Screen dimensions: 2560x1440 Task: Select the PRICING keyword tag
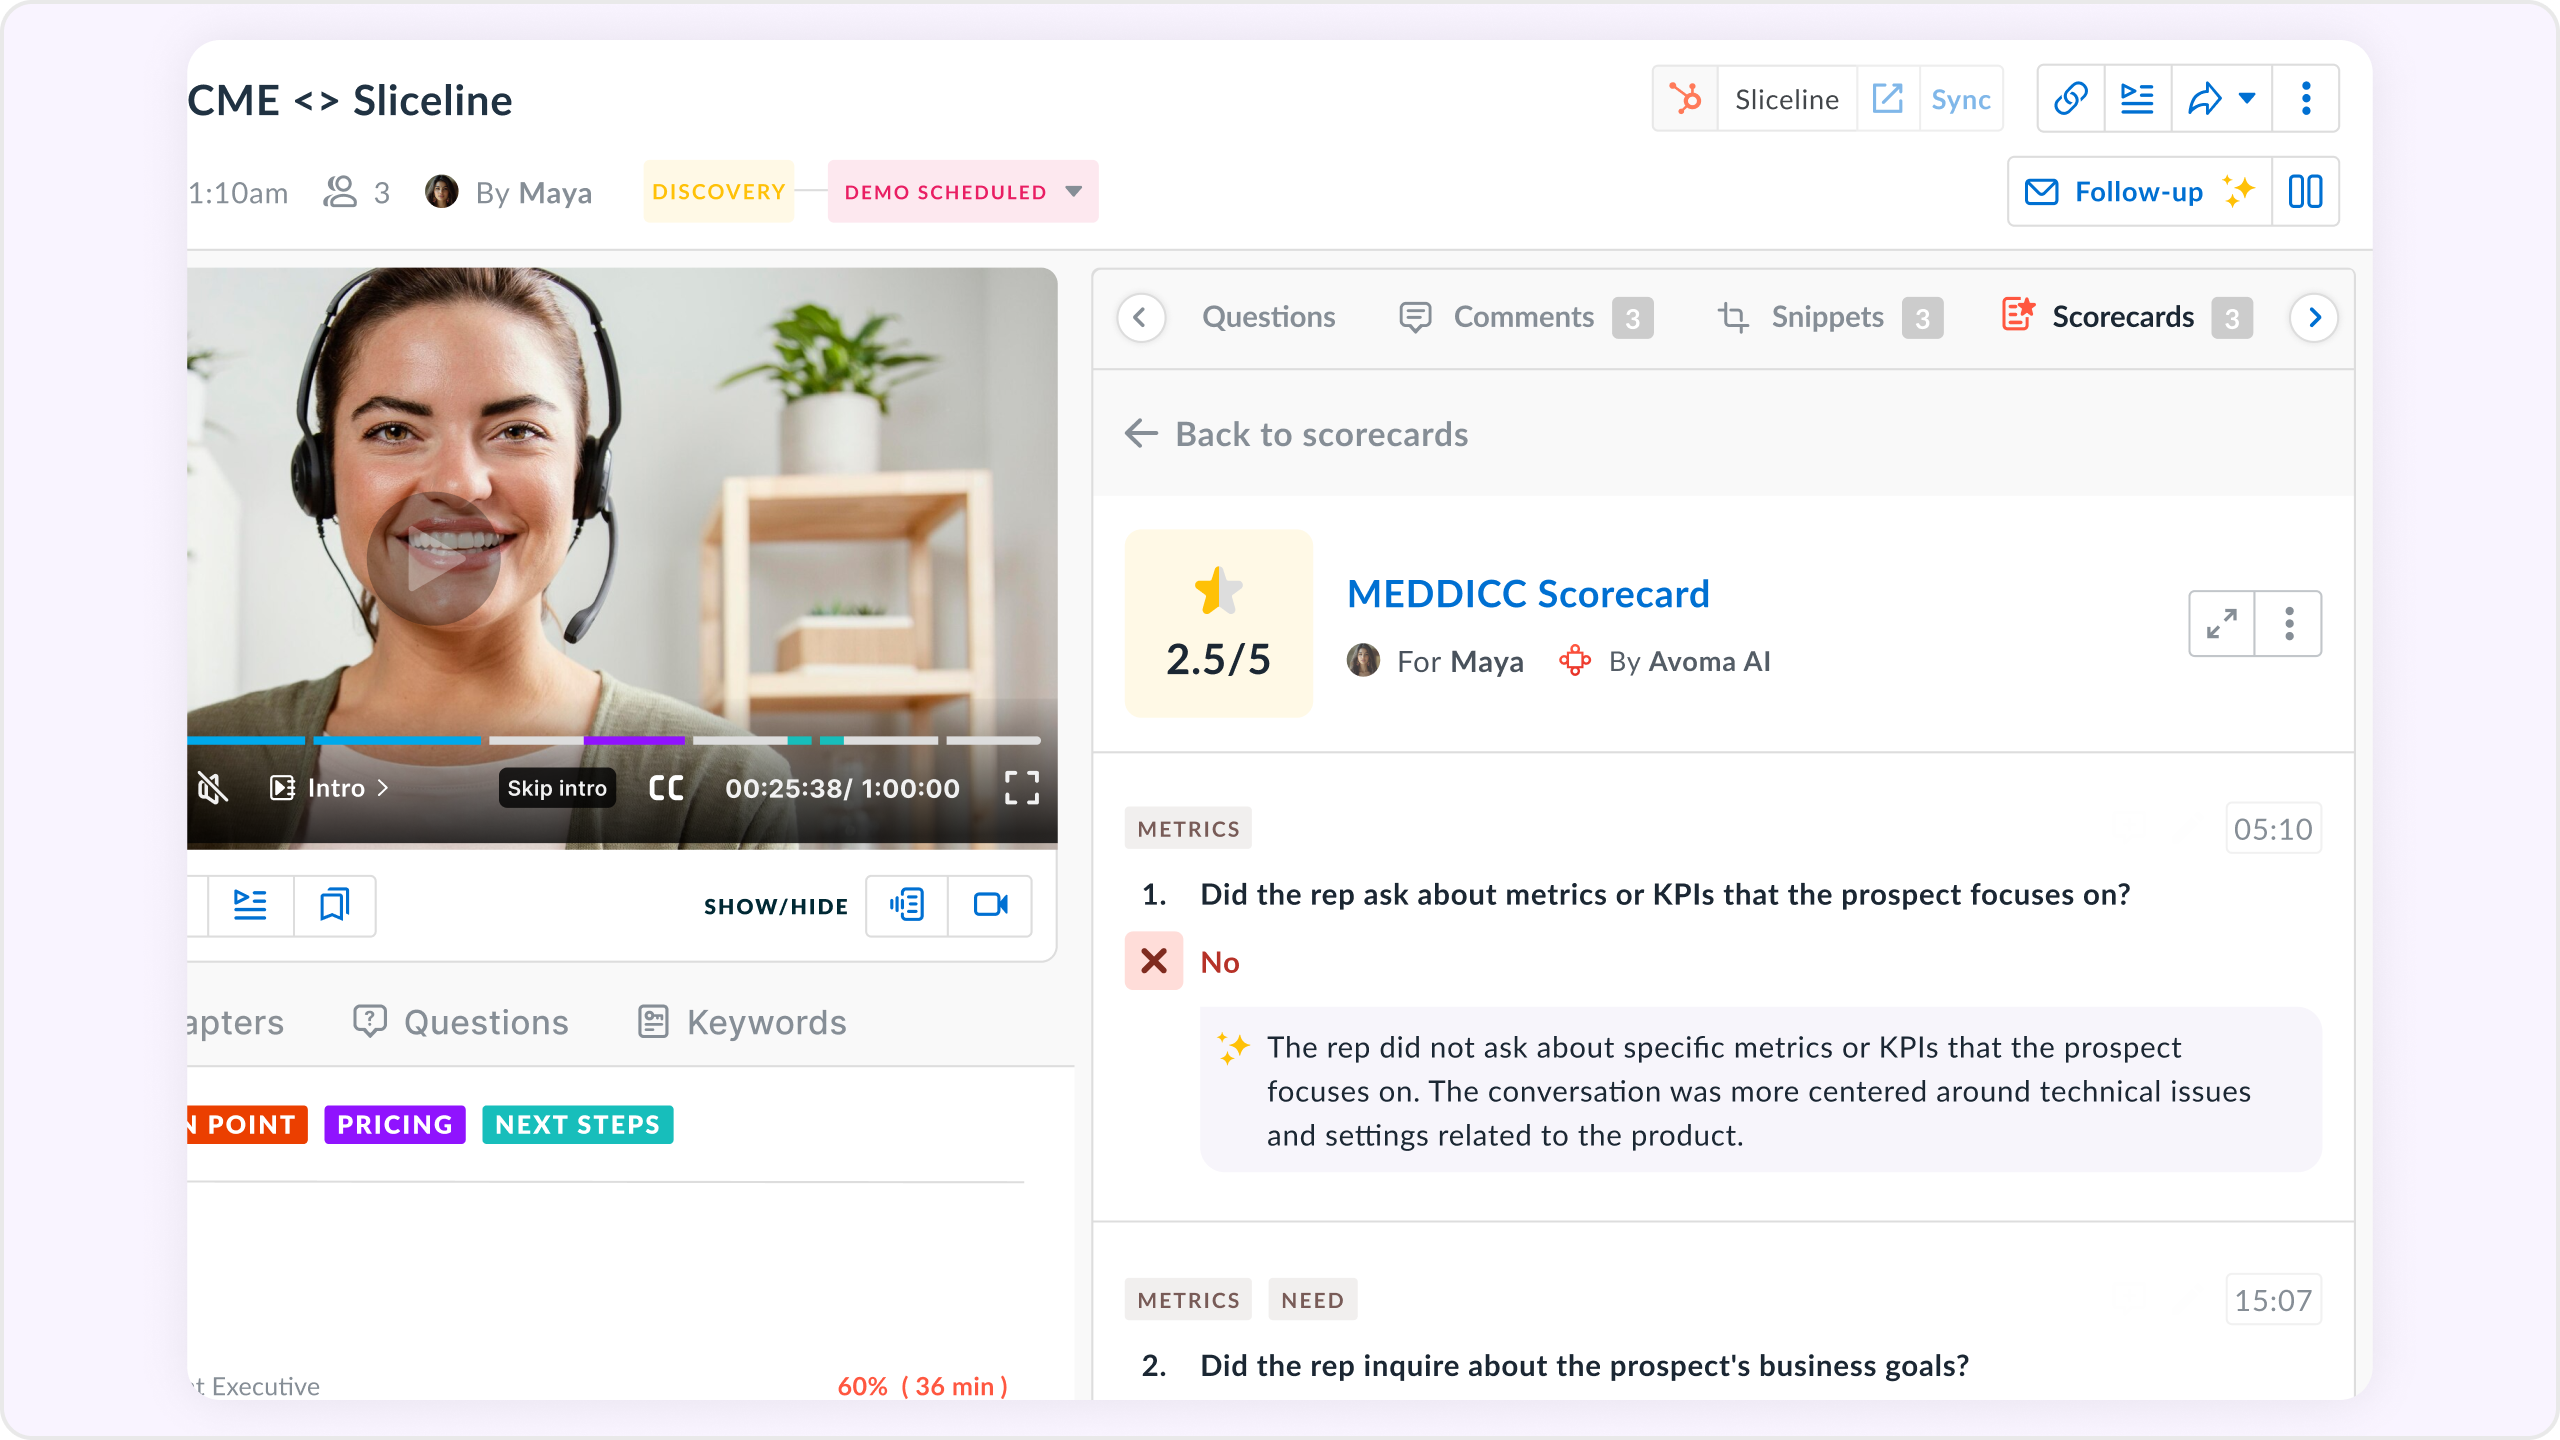click(395, 1124)
